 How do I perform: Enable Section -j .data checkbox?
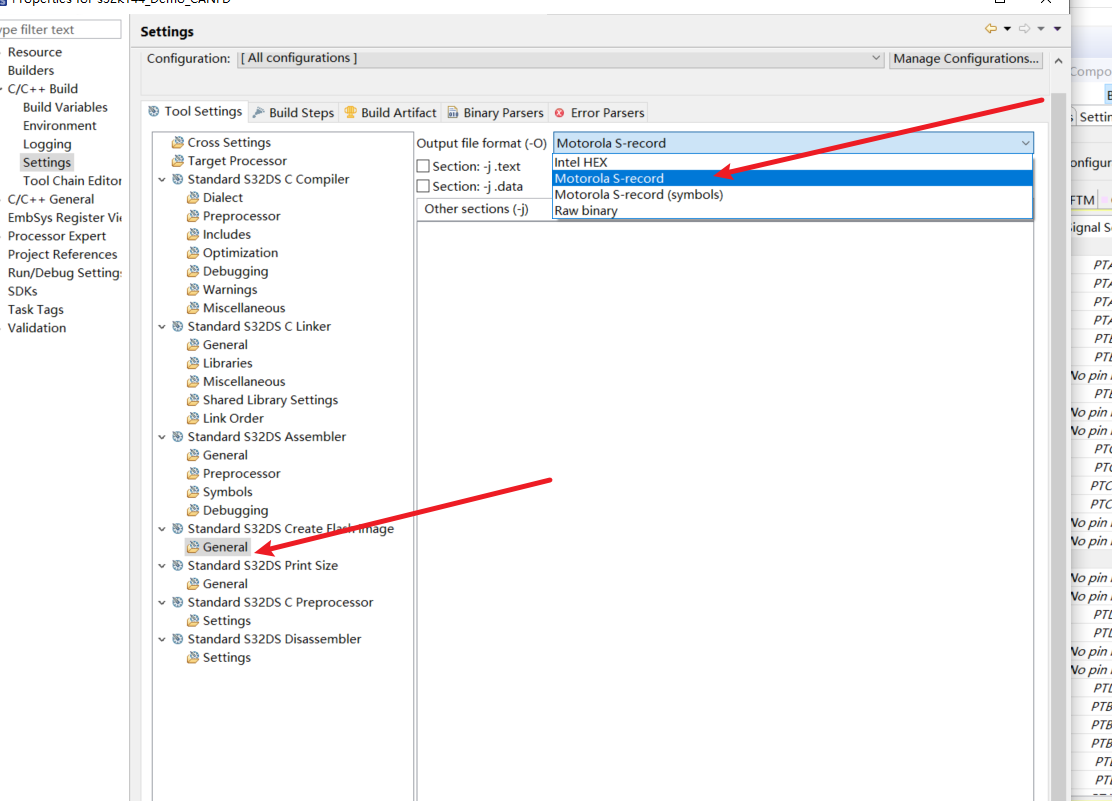pyautogui.click(x=423, y=186)
